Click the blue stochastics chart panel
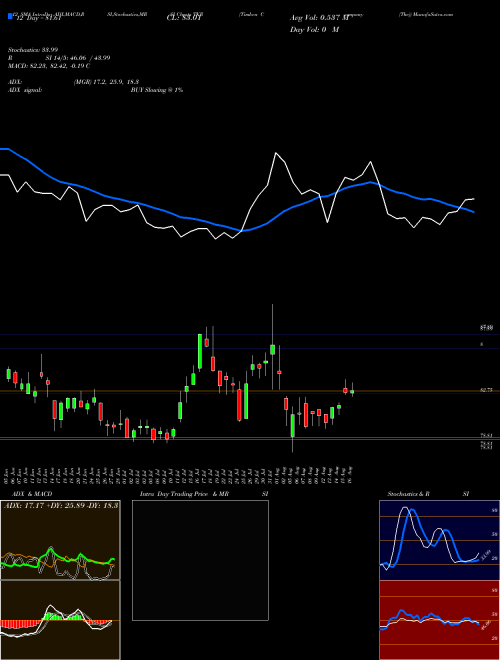500x660 pixels. point(439,540)
